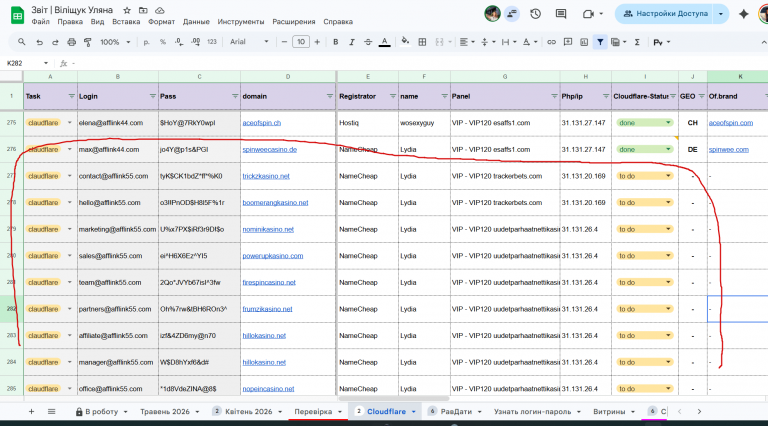Open filter menu for Panel column
Screen dimensions: 768x426
coord(554,96)
